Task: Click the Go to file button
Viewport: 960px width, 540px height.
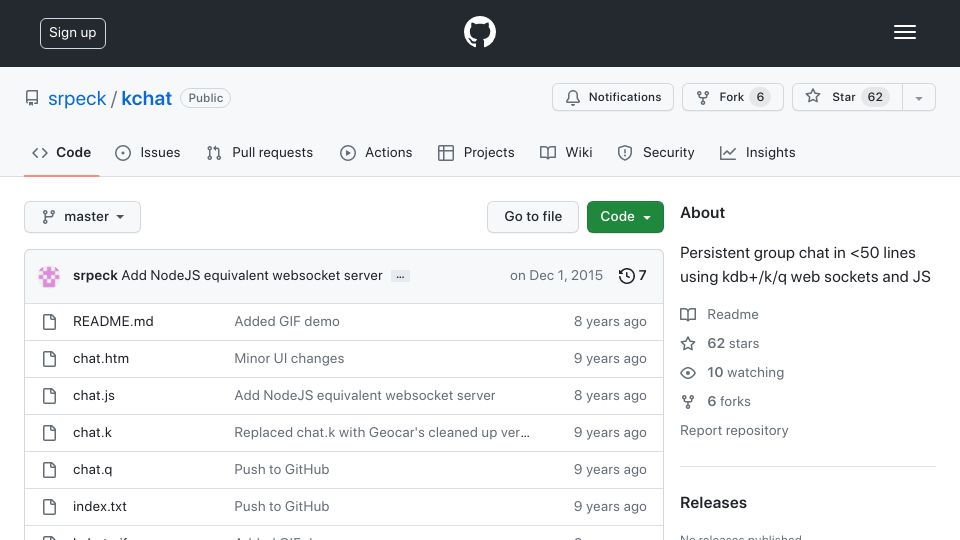Action: click(x=533, y=217)
